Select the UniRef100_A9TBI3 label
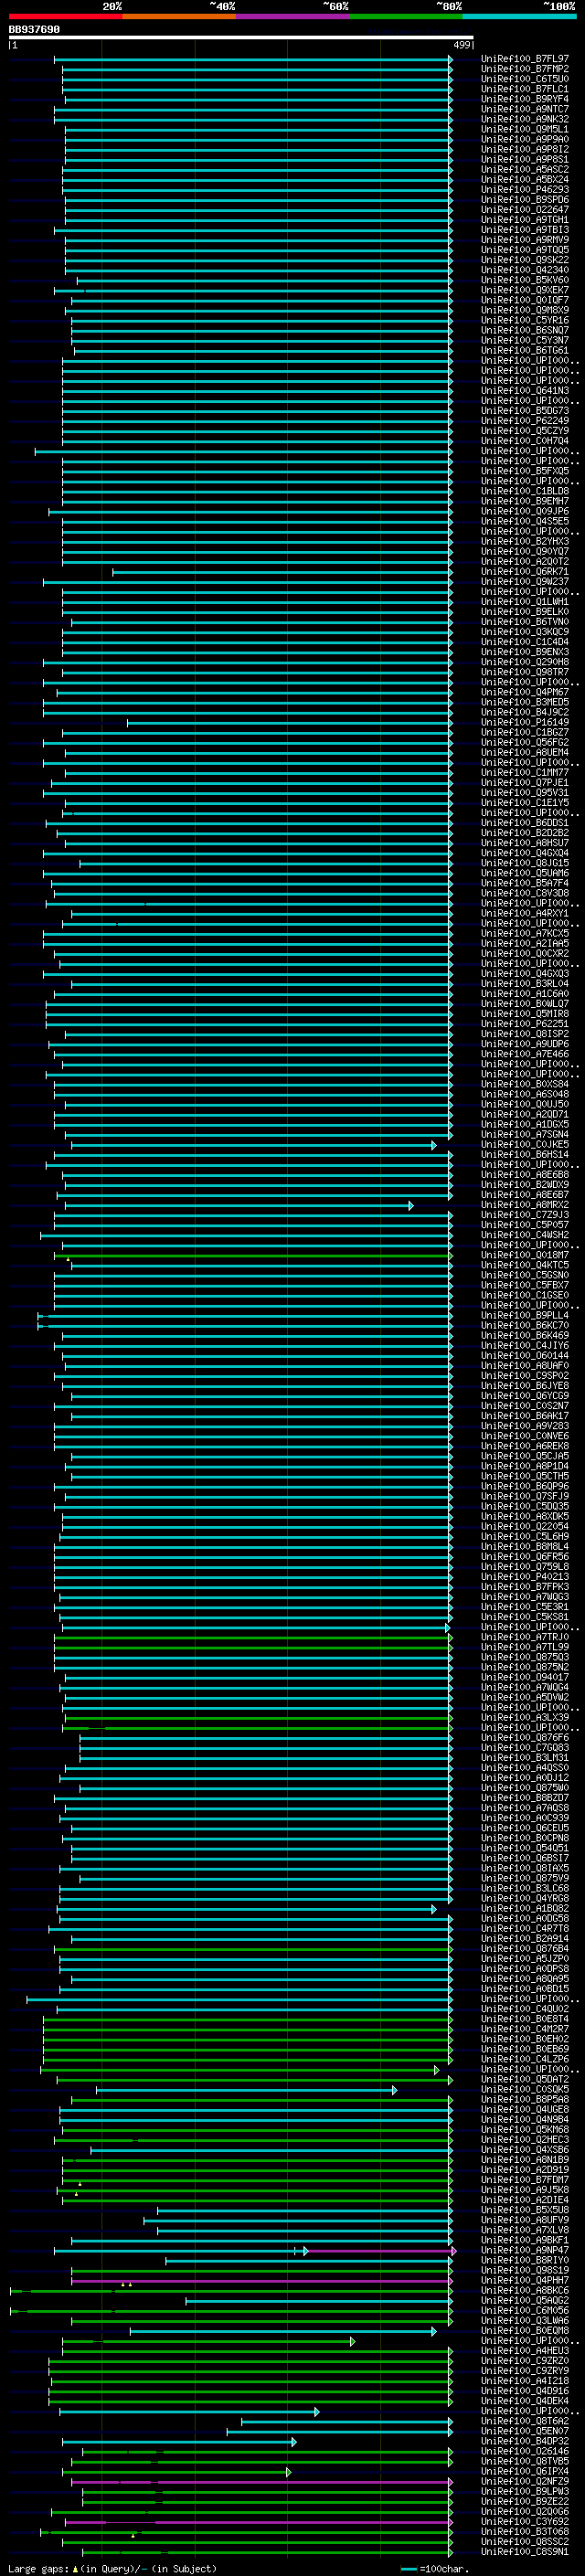The image size is (585, 2576). (525, 230)
